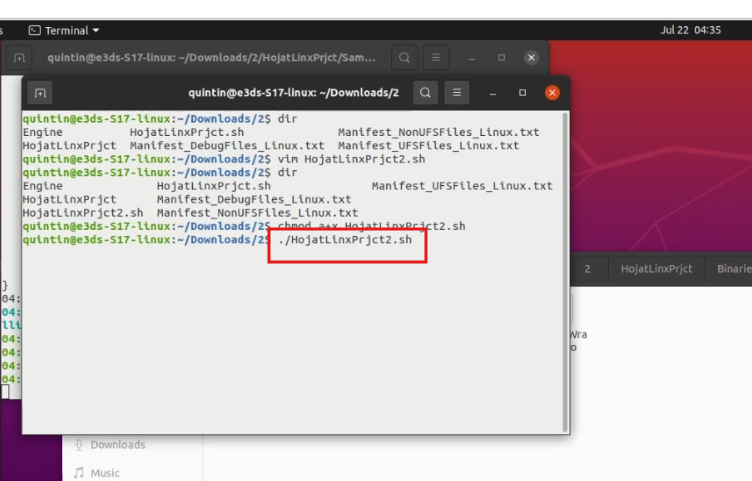Select Binaries segment in Files path bar
This screenshot has width=752, height=481.
[732, 269]
